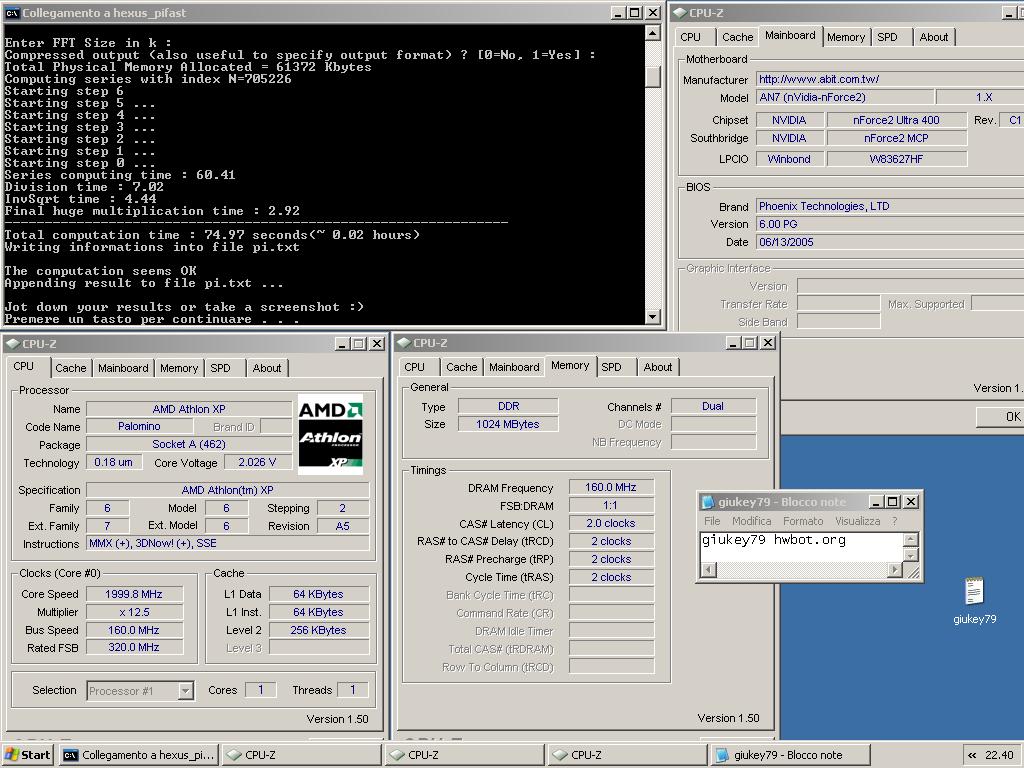Click the 256 KBytes Level 2 cache value
The width and height of the screenshot is (1024, 768).
tap(319, 630)
